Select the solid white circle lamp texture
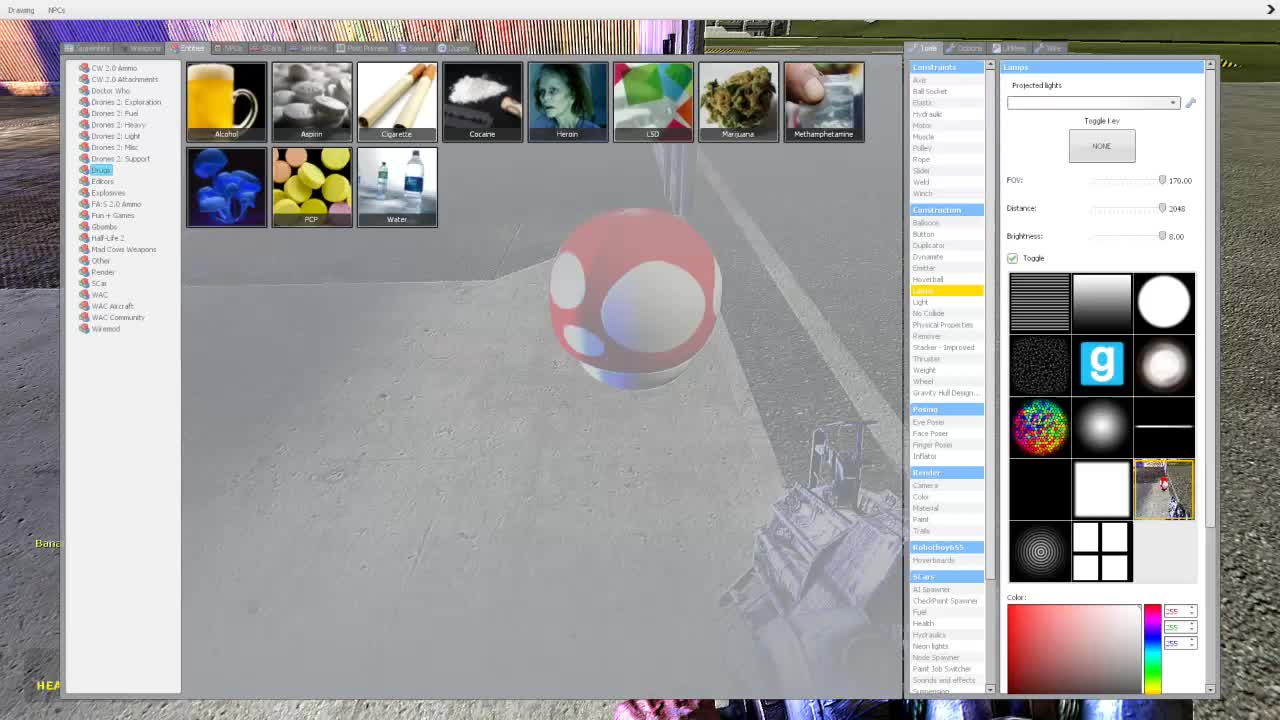Image resolution: width=1280 pixels, height=720 pixels. tap(1164, 302)
